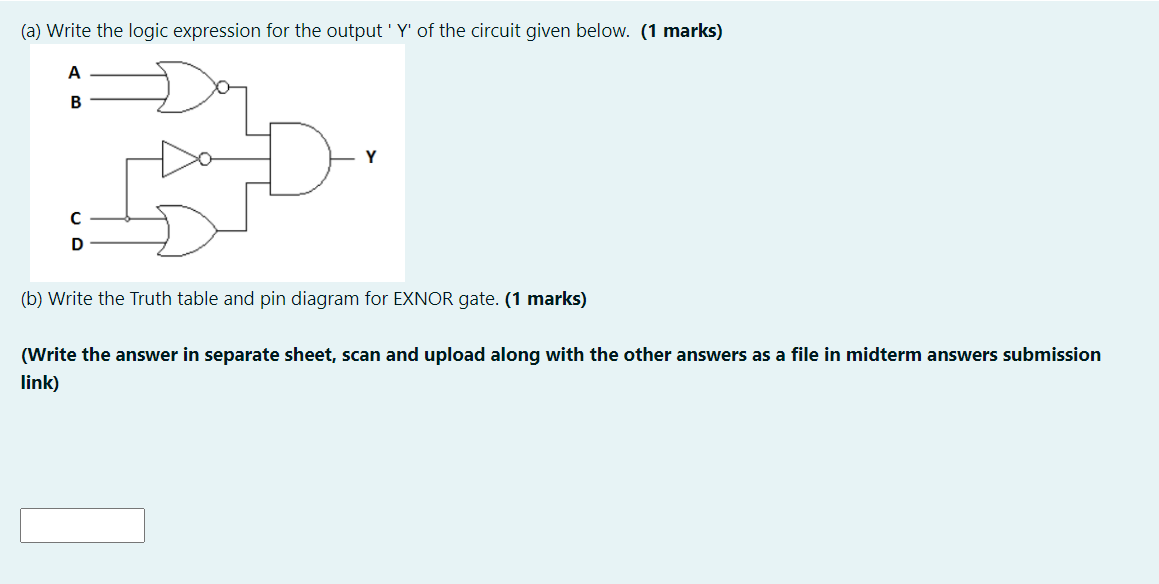Select the inversion bubble on the NOR gate

point(222,86)
